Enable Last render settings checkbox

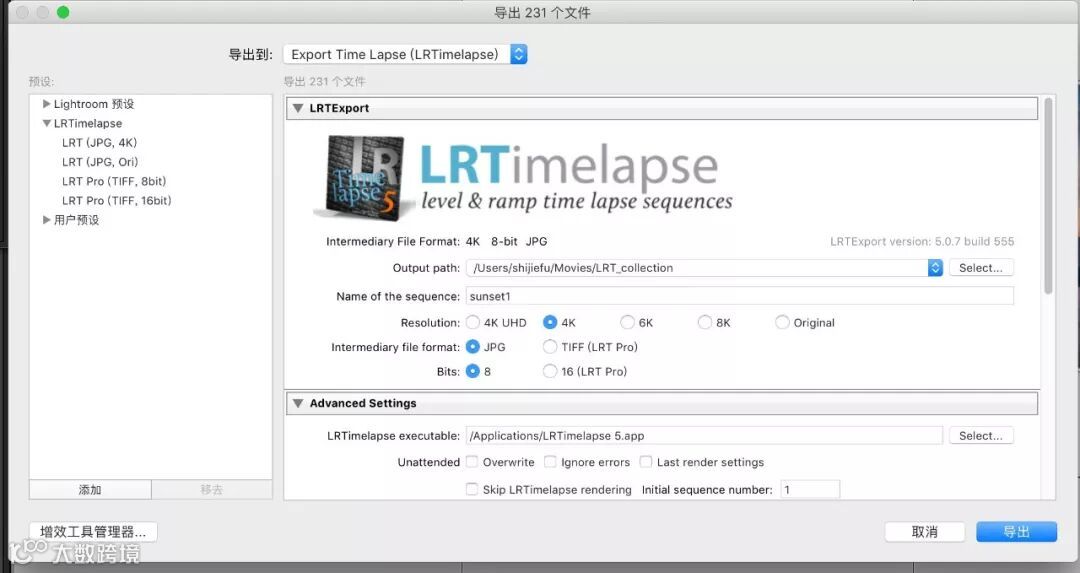click(645, 461)
